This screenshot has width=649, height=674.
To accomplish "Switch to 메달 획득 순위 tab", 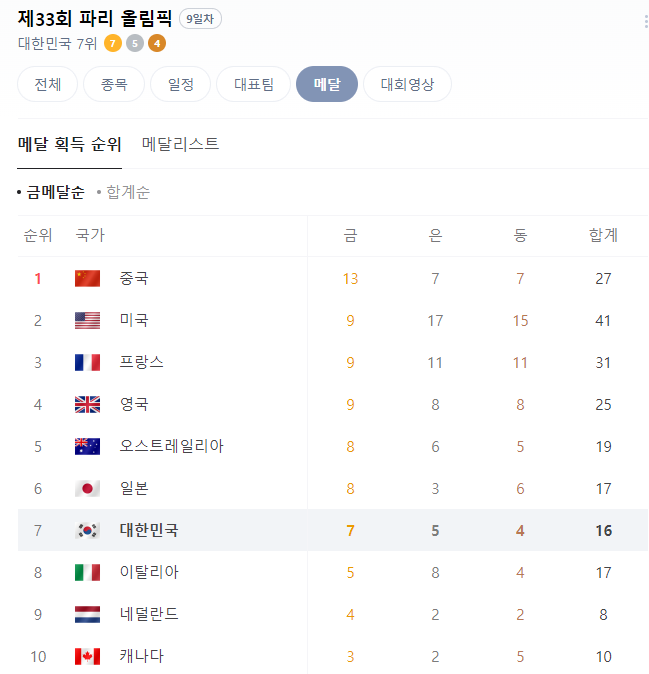I will coord(69,144).
